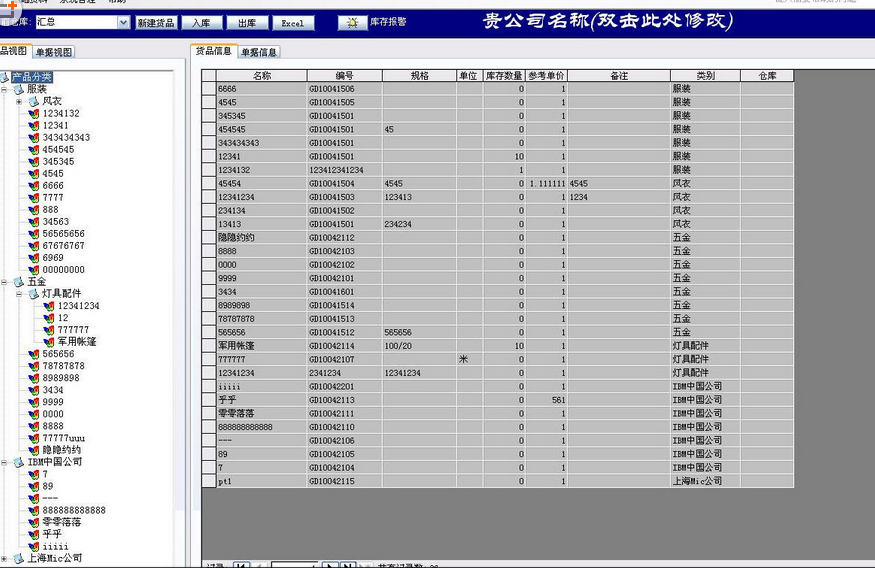
Task: Click the item icon next to 6969
Action: (34, 258)
